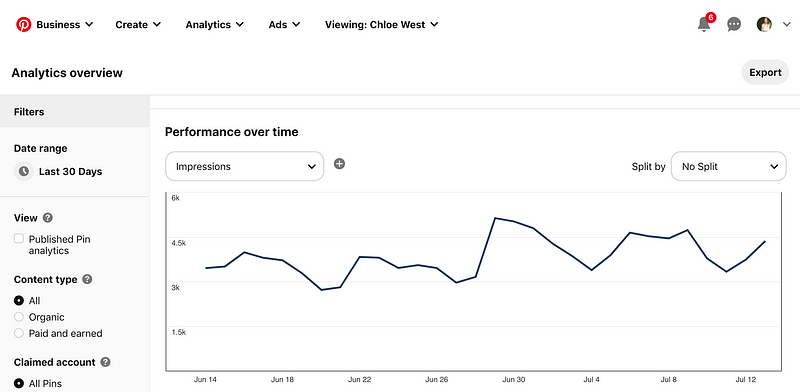Click the clock icon beside Last 30 Days

tap(23, 172)
